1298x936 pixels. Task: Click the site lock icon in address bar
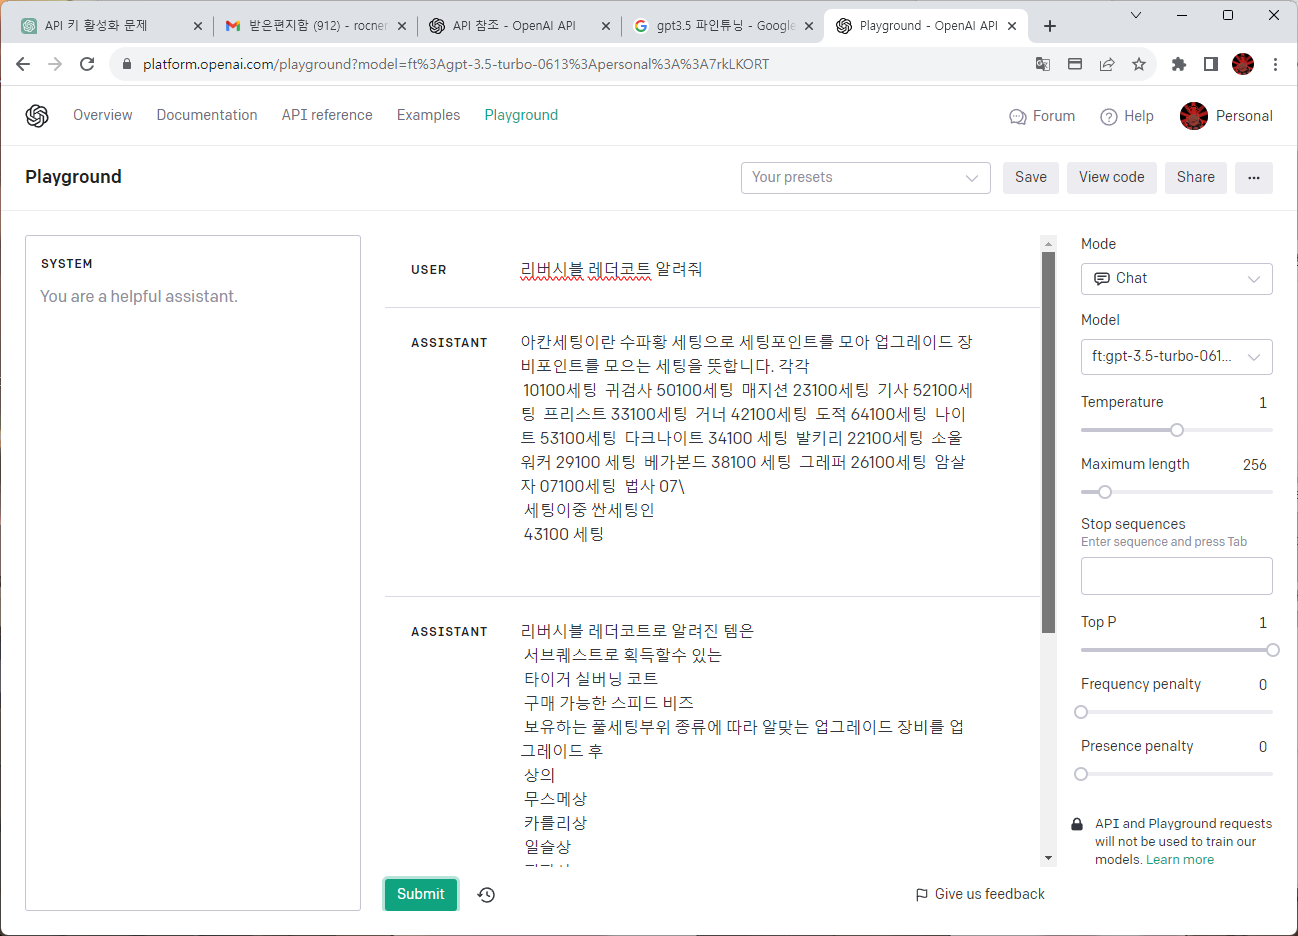tap(126, 64)
